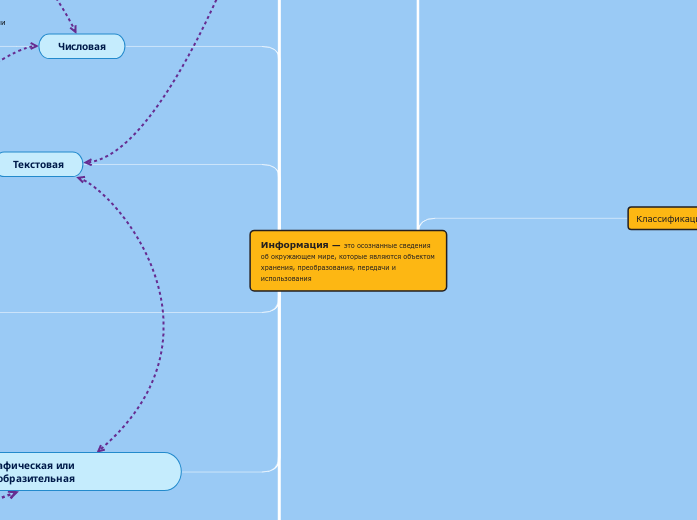
Task: Click purple arrowhead on Текстовая's right edge
Action: (x=89, y=161)
